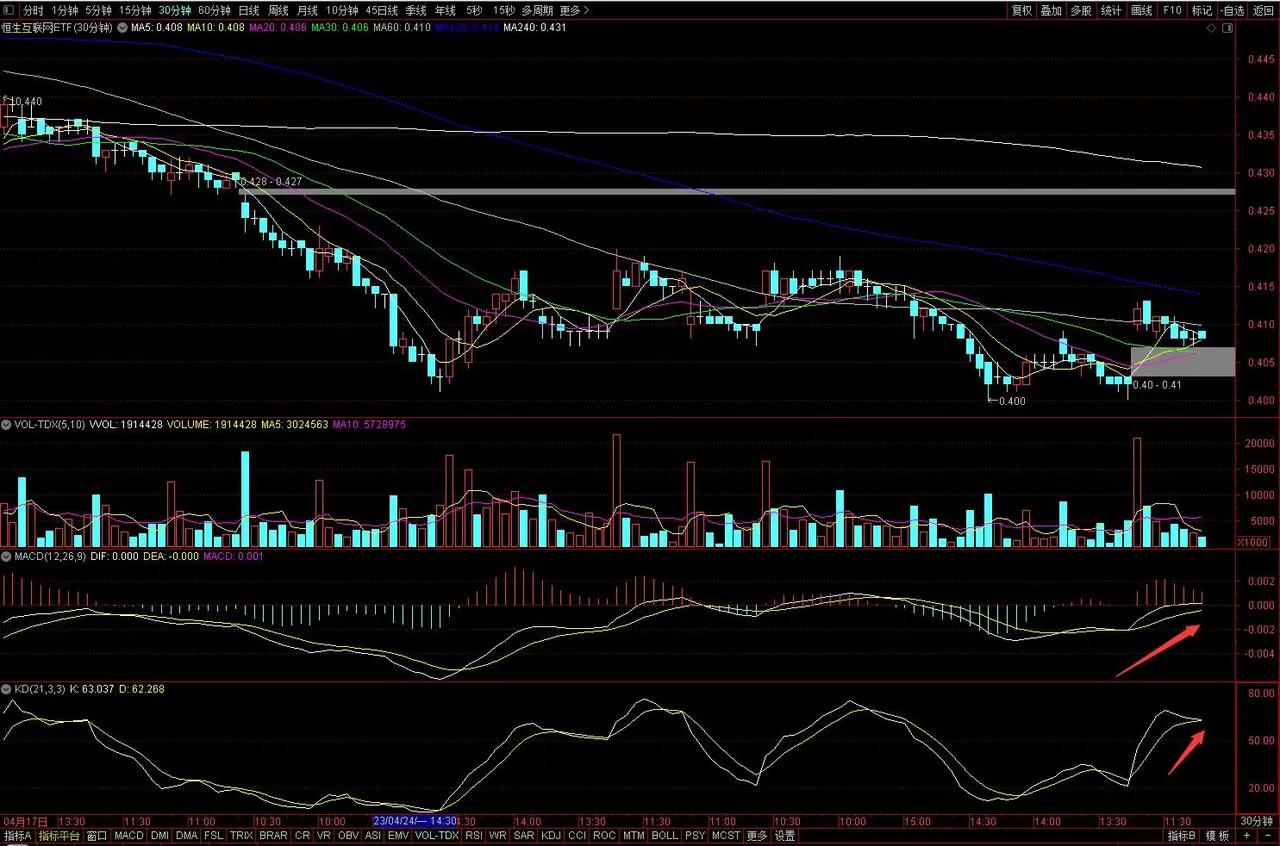1280x846 pixels.
Task: Select the 1分钟 period tab
Action: 65,10
